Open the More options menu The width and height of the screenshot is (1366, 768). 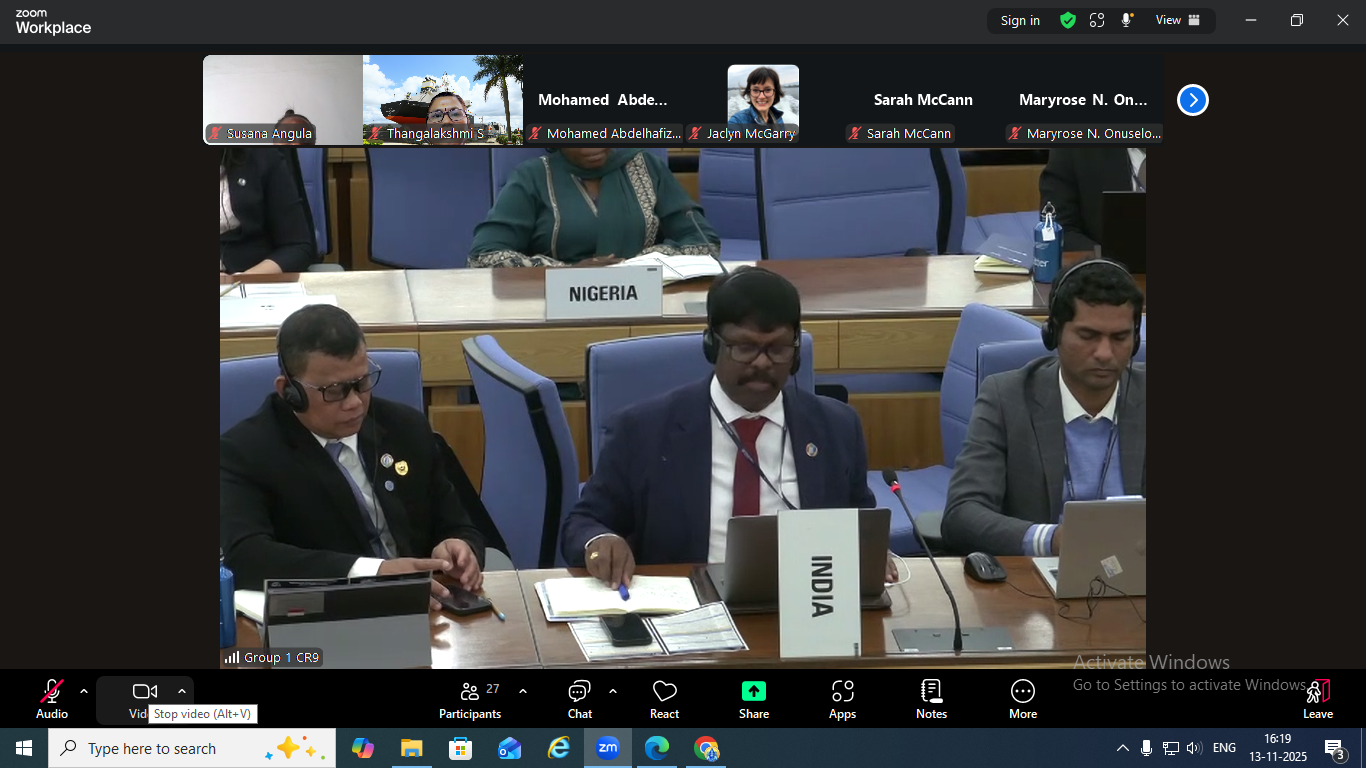click(1022, 699)
